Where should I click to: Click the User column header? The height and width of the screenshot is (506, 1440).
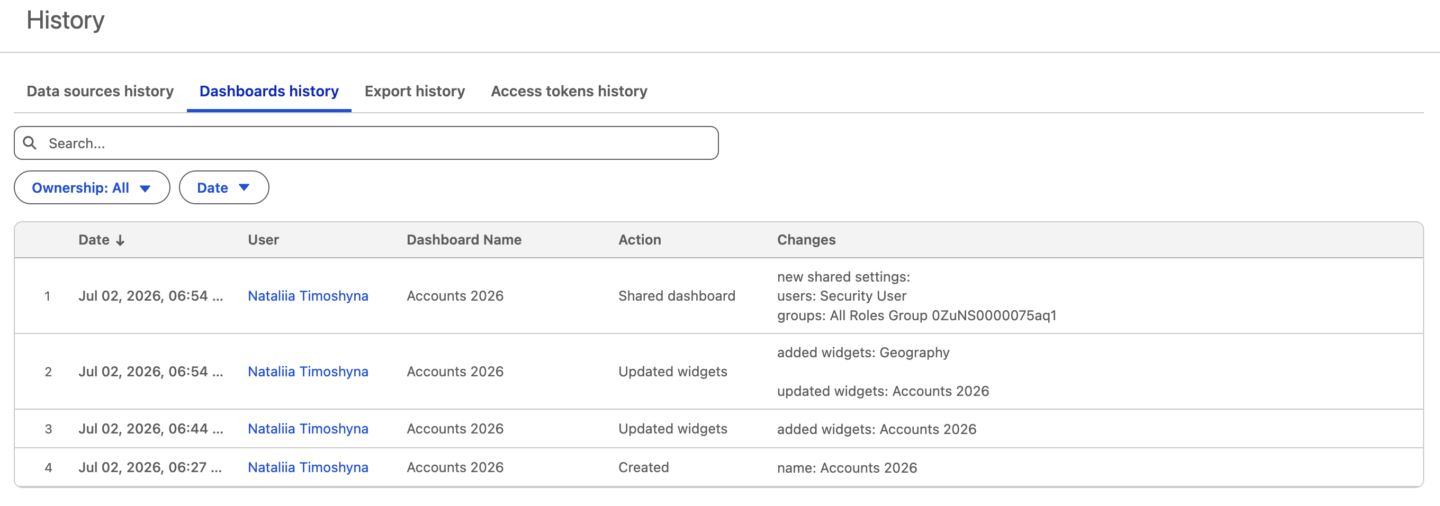coord(263,240)
